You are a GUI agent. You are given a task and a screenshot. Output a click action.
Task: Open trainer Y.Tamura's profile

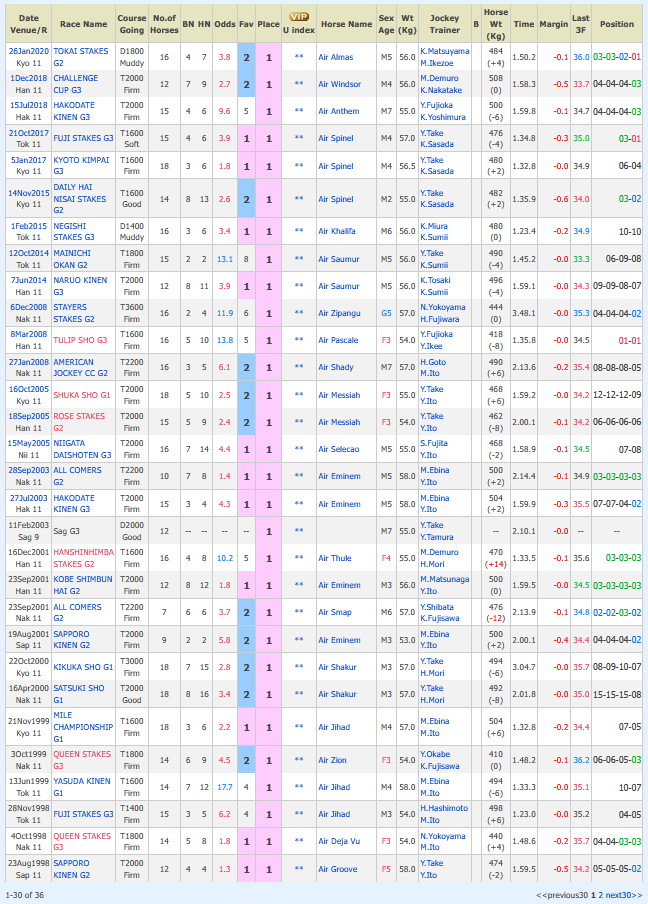(x=436, y=537)
